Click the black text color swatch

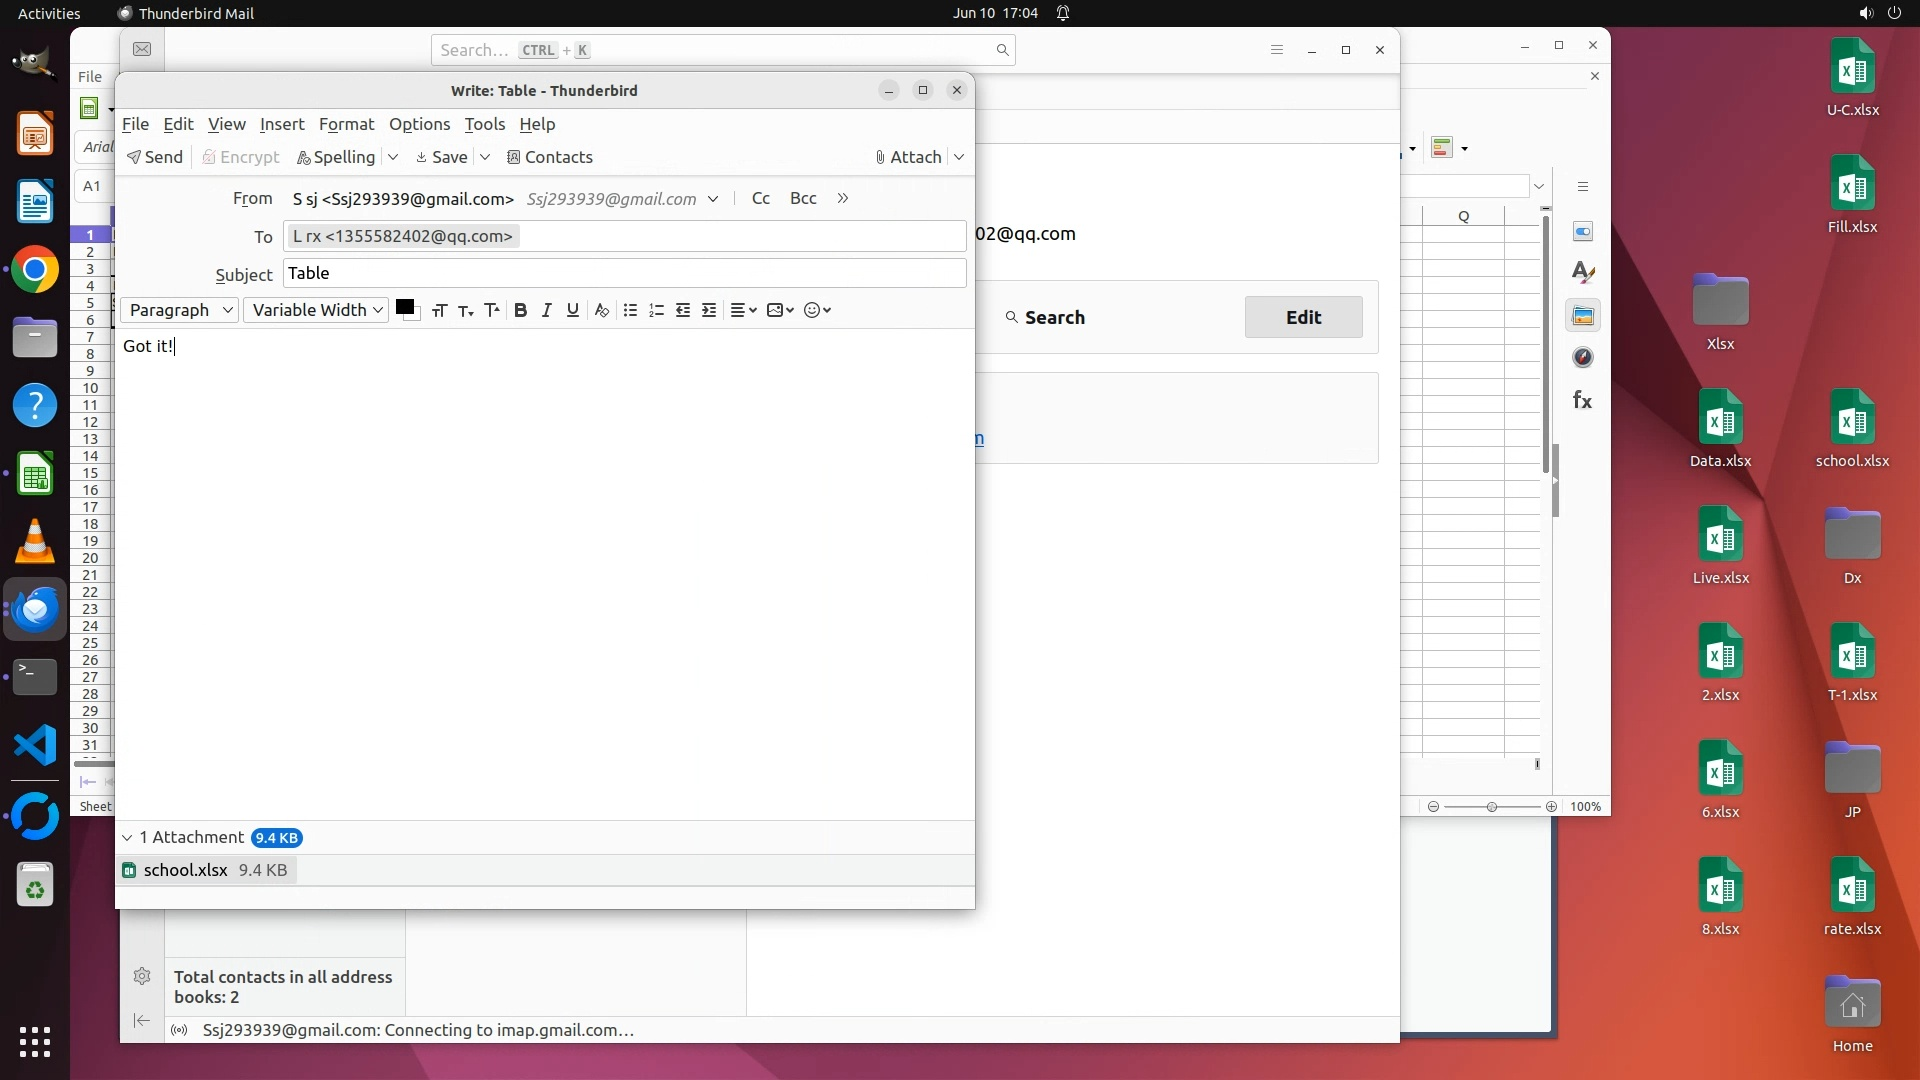pyautogui.click(x=404, y=307)
